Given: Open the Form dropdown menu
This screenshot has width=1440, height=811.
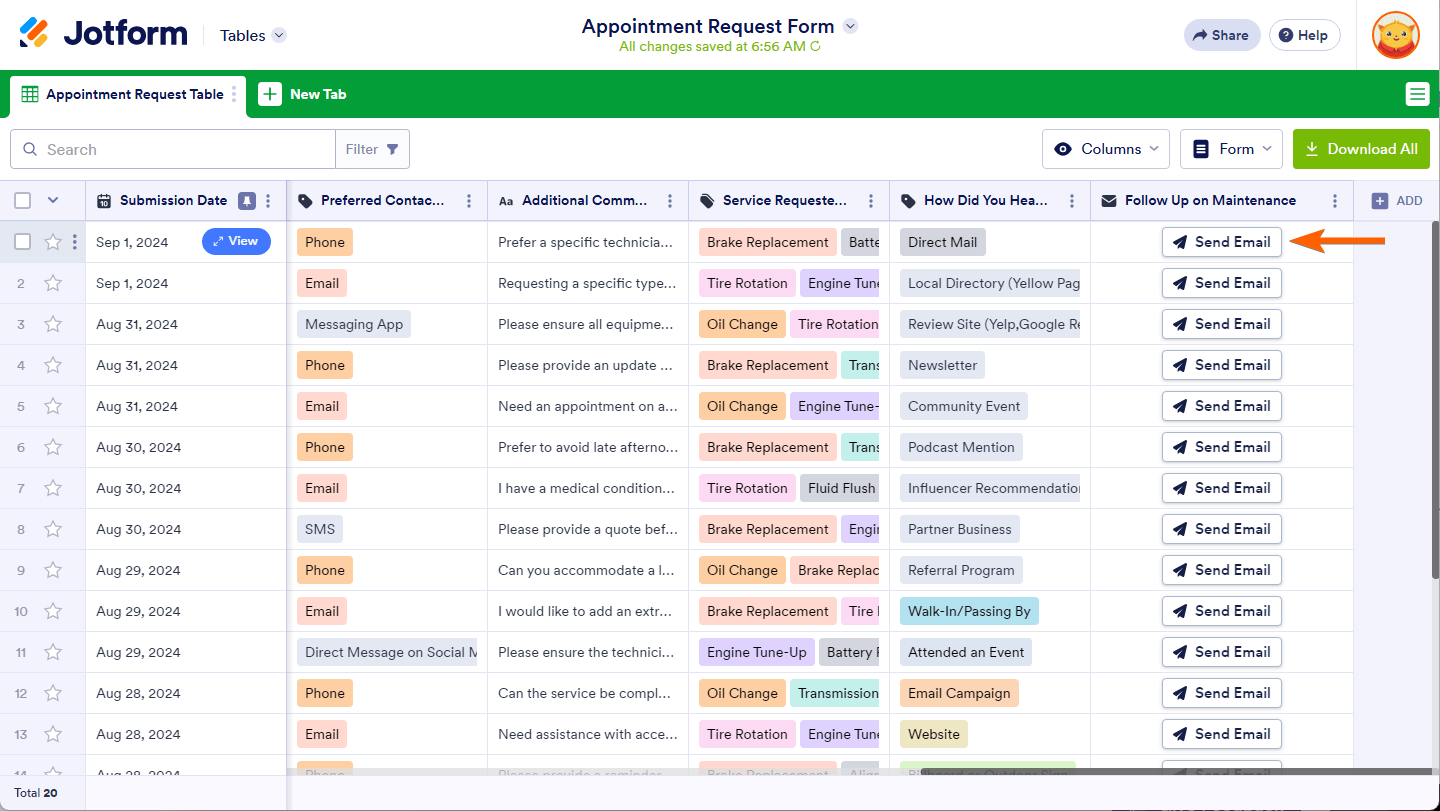Looking at the screenshot, I should pyautogui.click(x=1231, y=149).
